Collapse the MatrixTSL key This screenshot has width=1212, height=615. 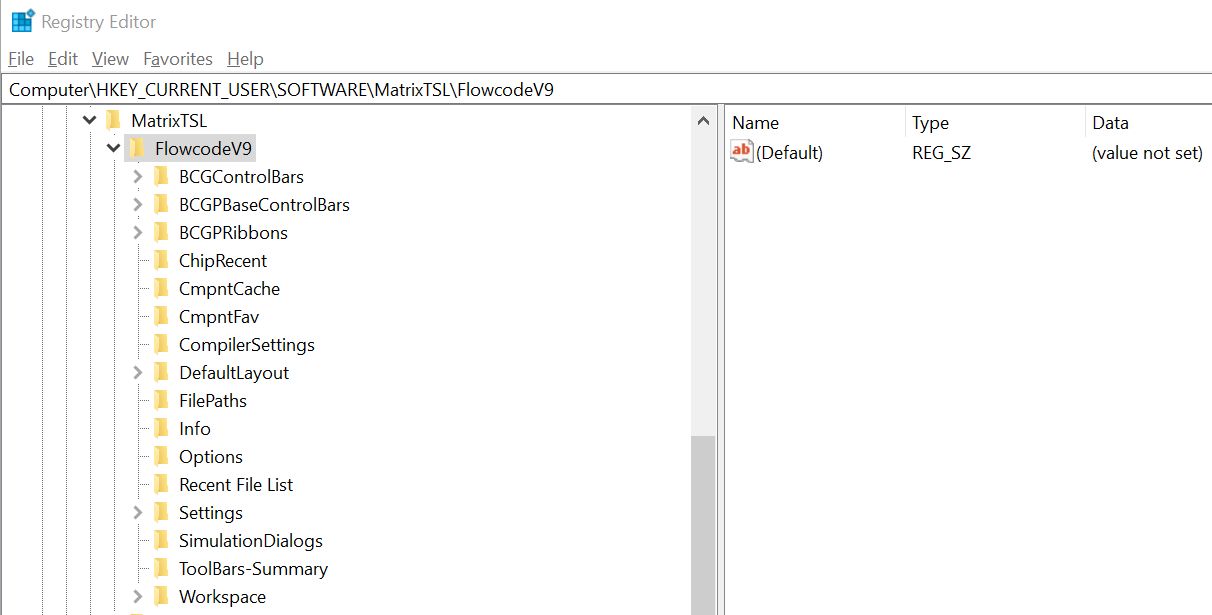pos(90,121)
